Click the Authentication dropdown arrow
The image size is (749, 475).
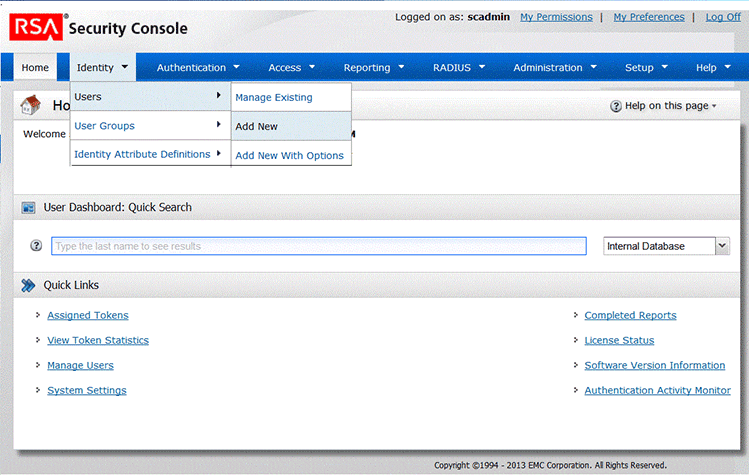coord(236,67)
